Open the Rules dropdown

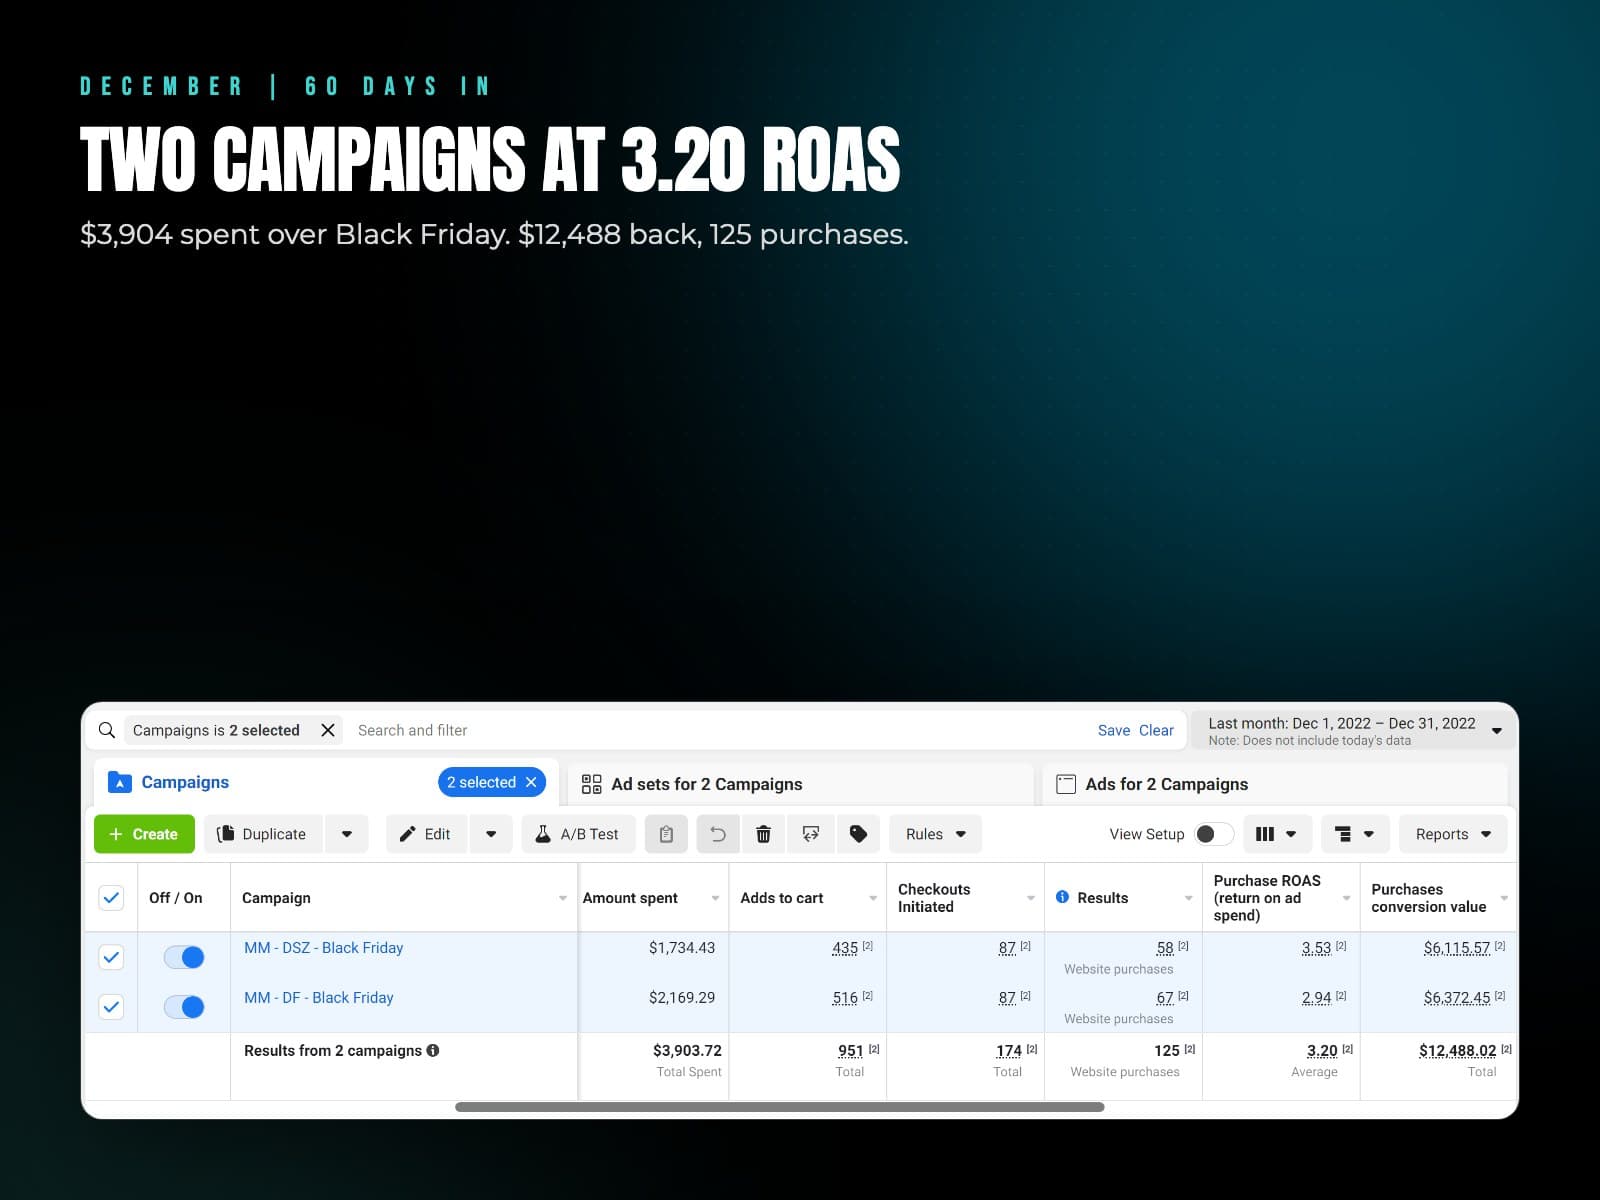pyautogui.click(x=935, y=834)
